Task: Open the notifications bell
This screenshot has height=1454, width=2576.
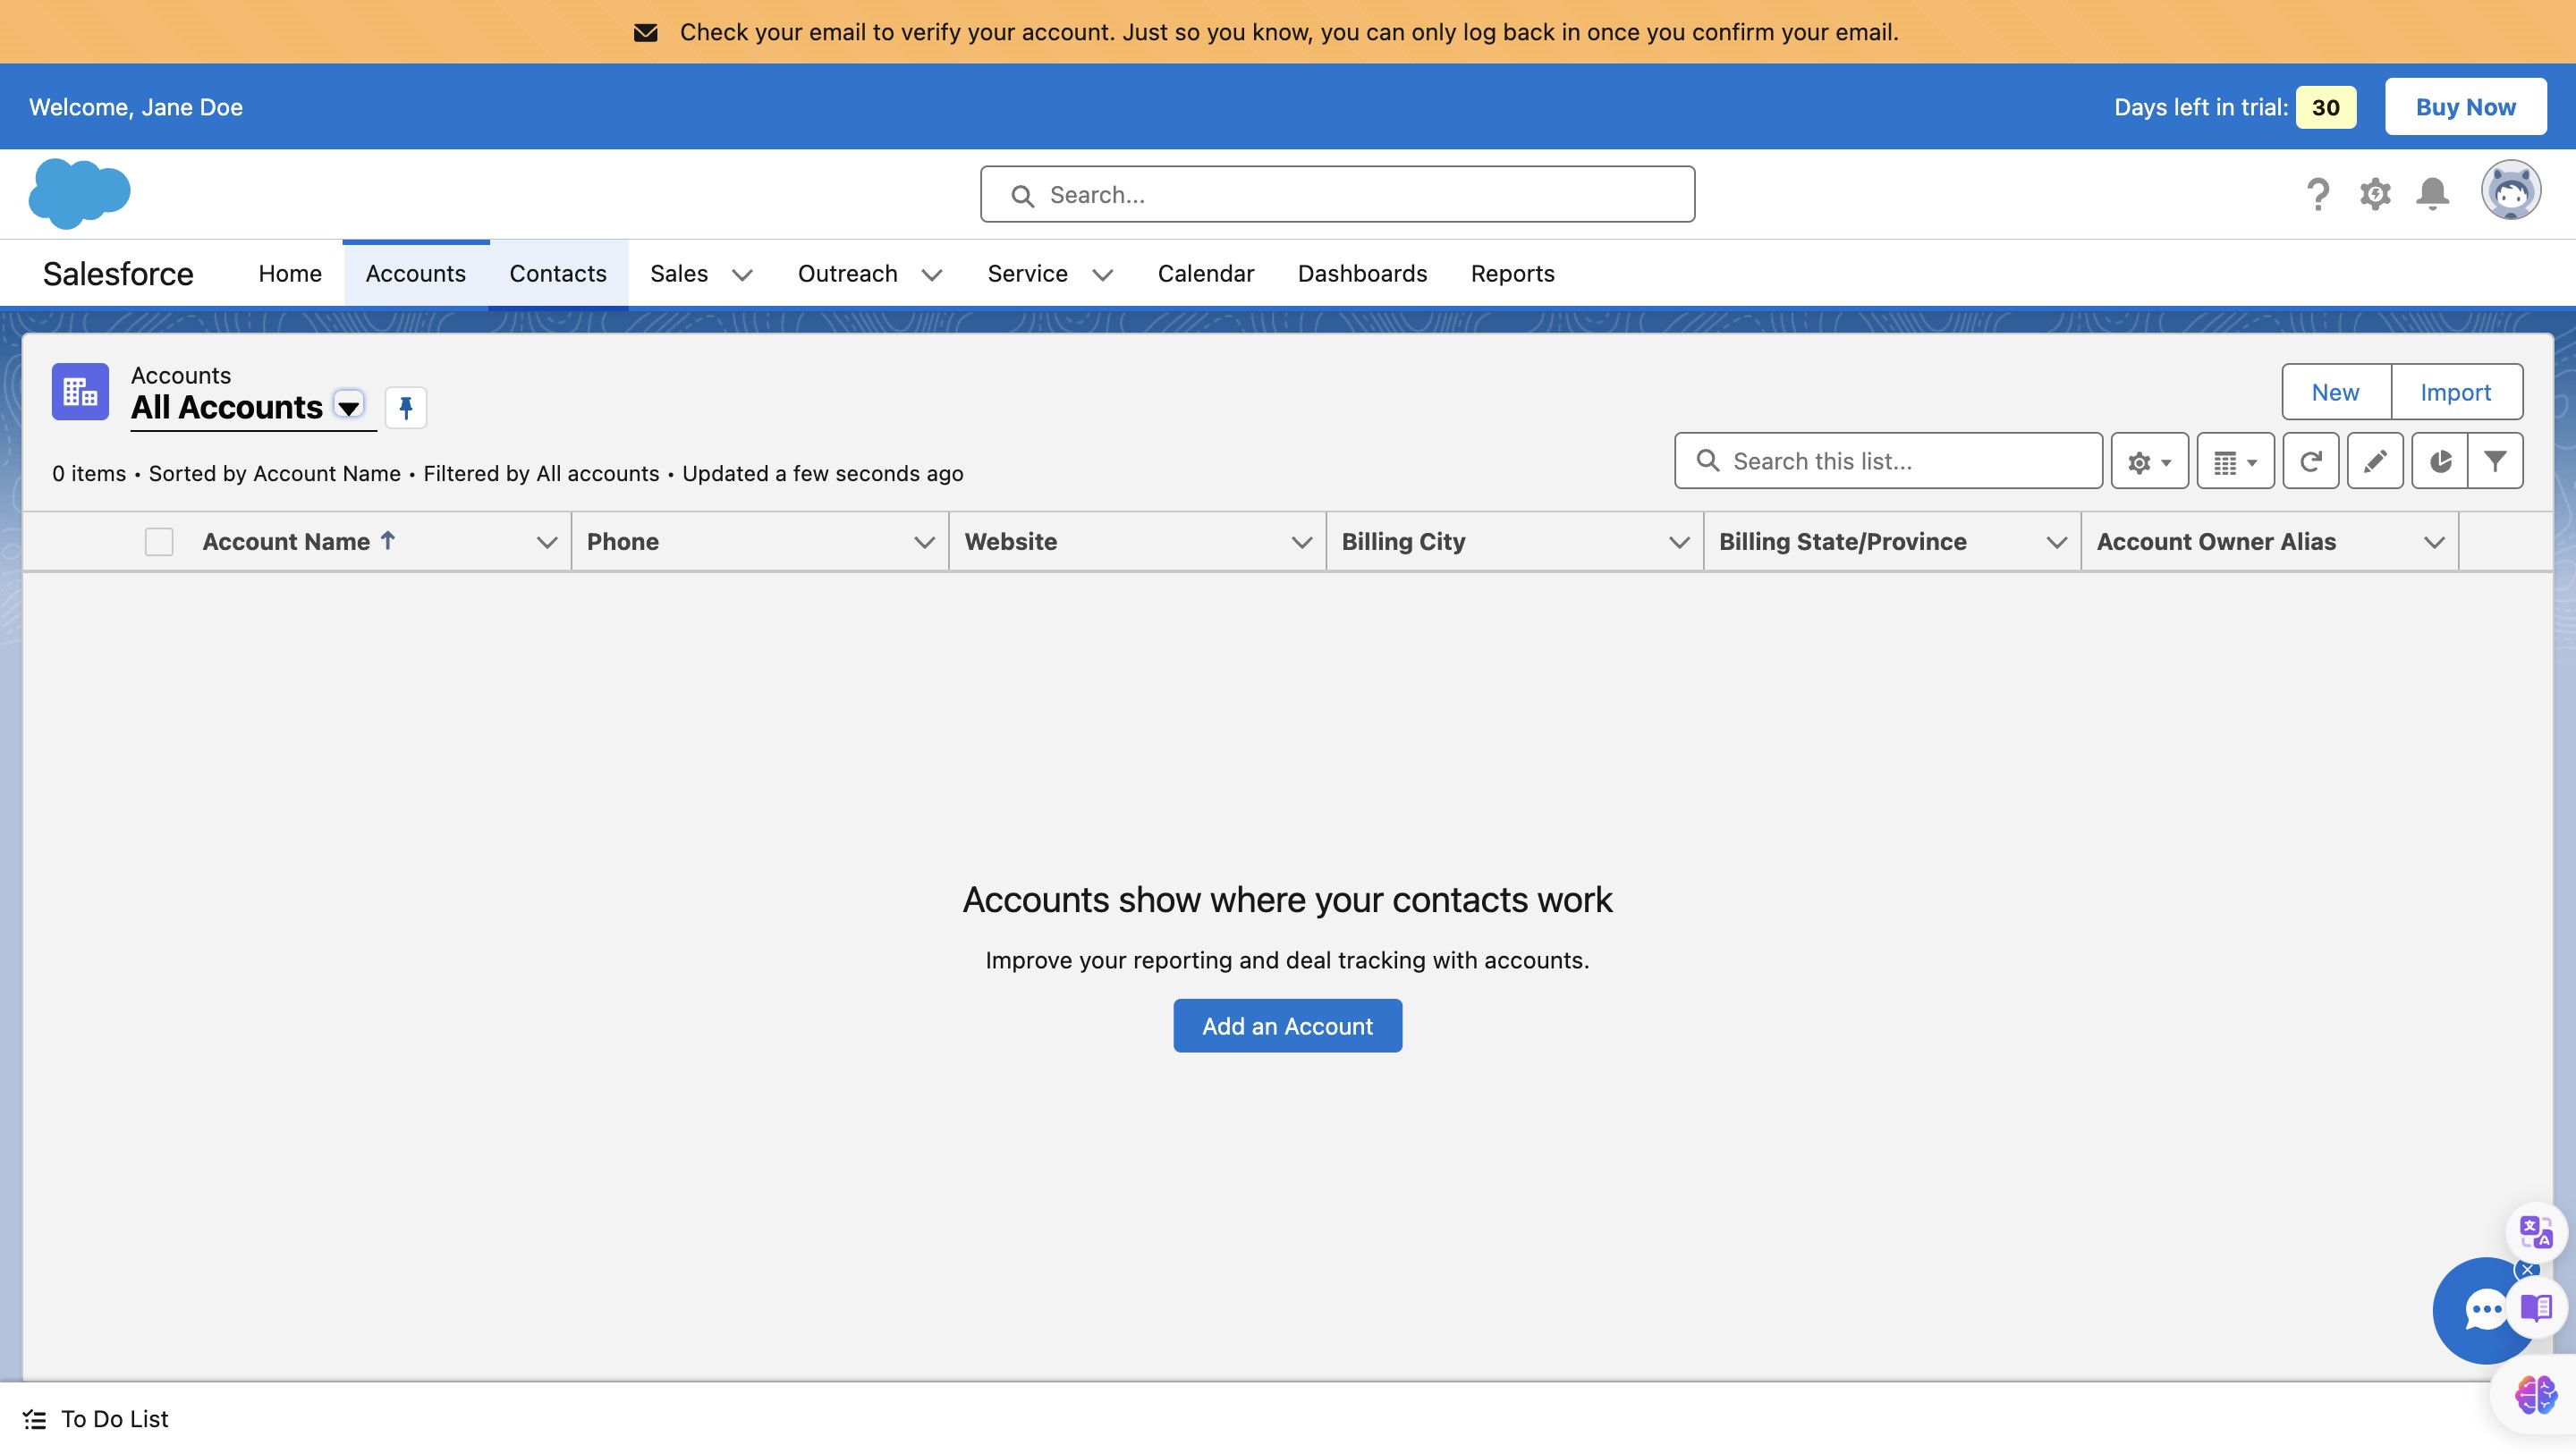Action: (2432, 194)
